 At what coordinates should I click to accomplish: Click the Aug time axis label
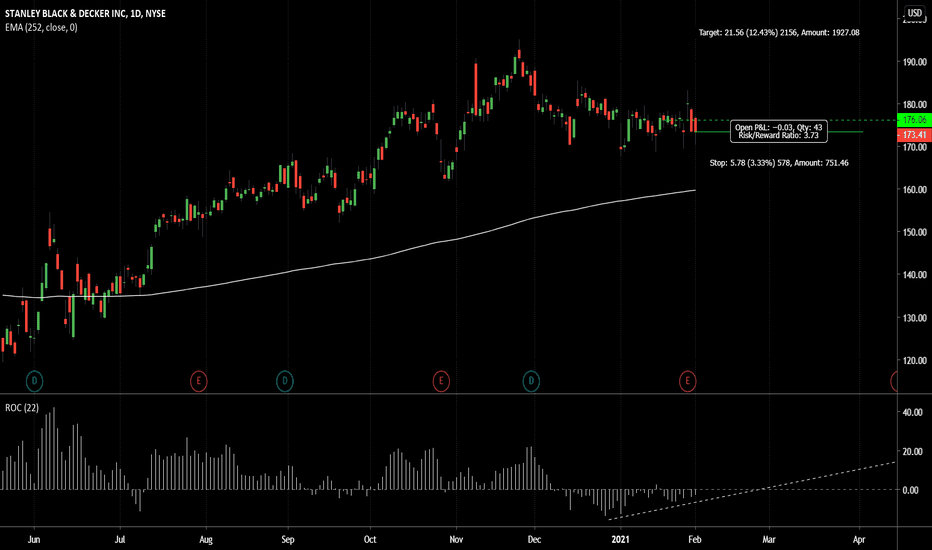tap(206, 540)
